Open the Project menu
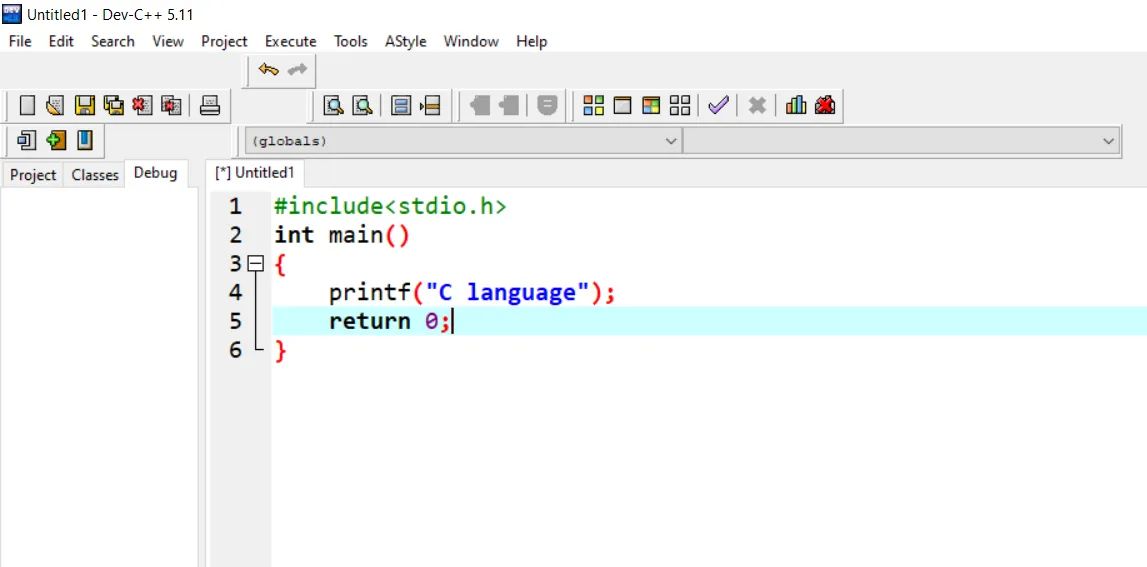 pos(224,42)
